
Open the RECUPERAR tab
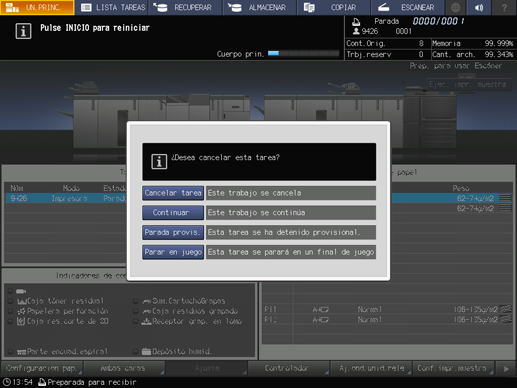pyautogui.click(x=185, y=7)
